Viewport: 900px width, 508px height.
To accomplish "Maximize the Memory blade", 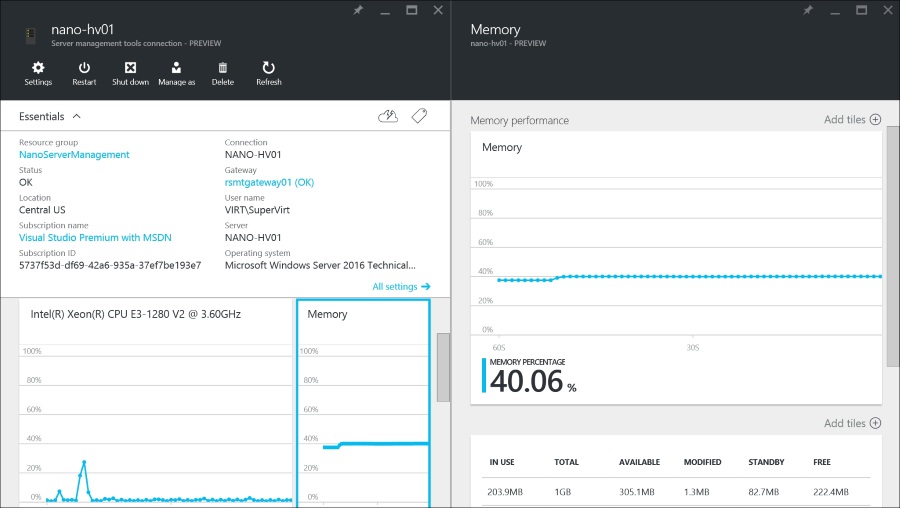I will [862, 10].
